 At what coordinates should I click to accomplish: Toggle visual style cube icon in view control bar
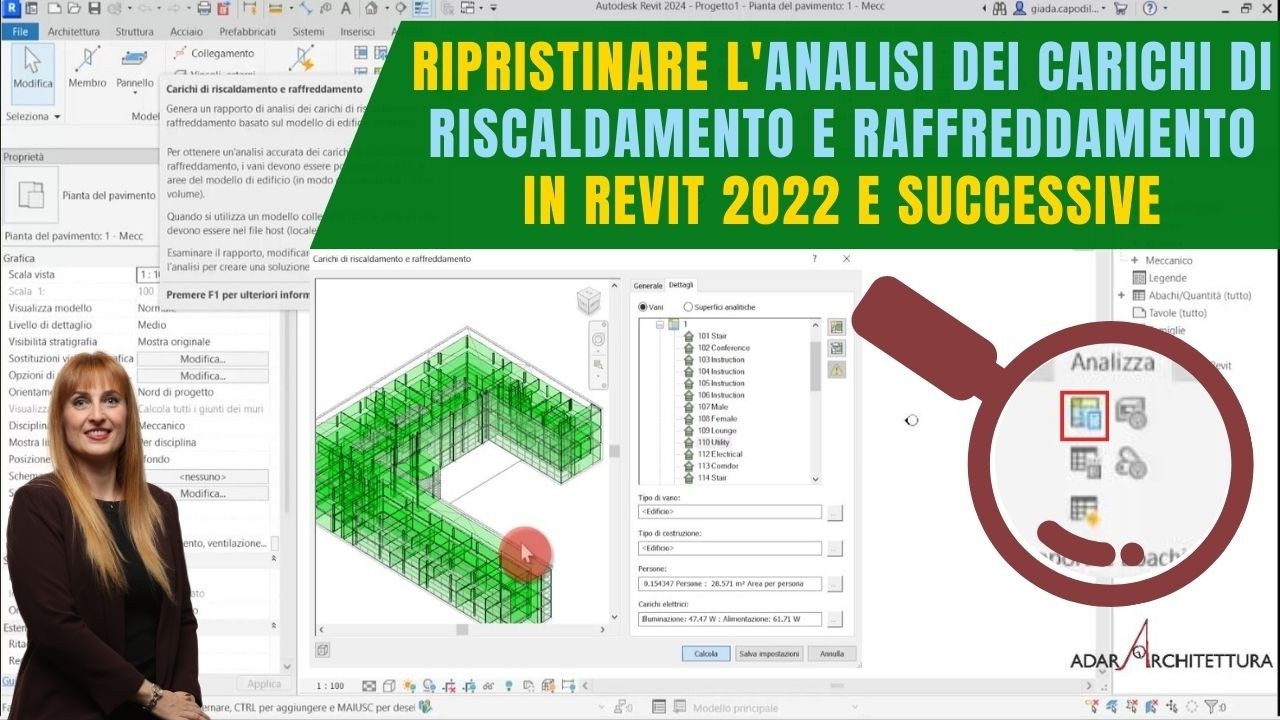point(388,686)
